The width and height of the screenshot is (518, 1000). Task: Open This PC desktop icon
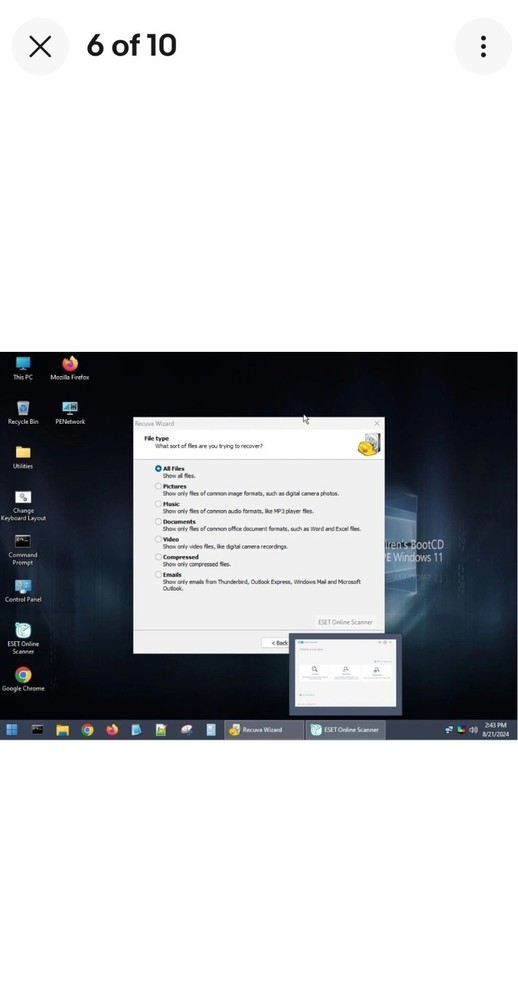(x=23, y=368)
